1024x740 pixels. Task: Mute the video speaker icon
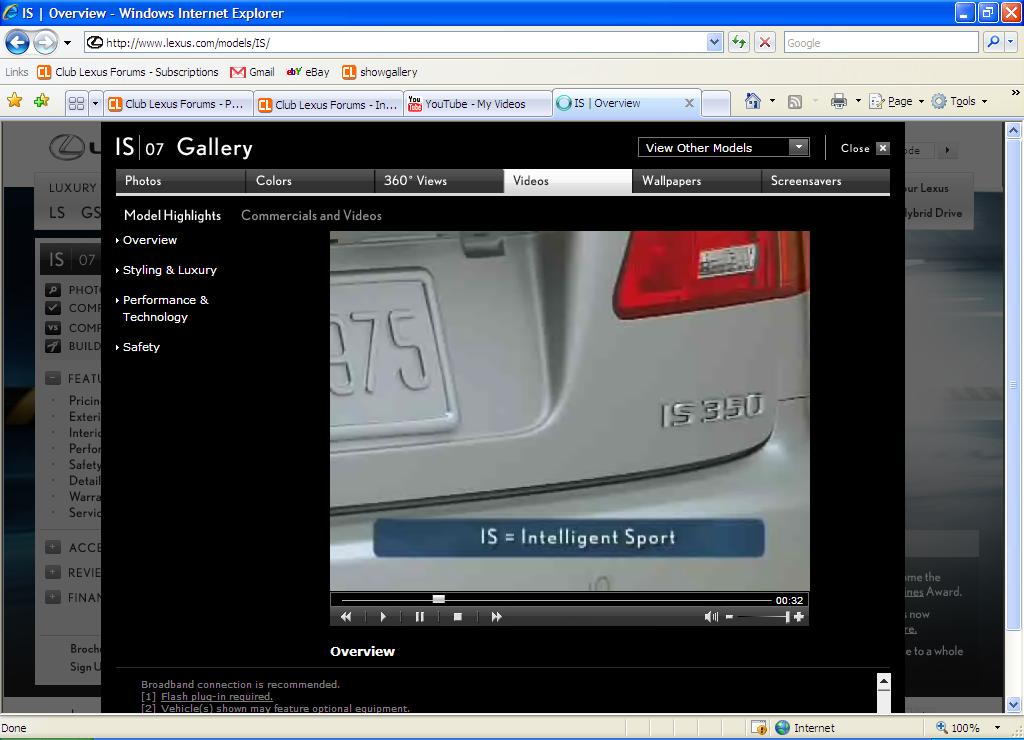pos(711,617)
